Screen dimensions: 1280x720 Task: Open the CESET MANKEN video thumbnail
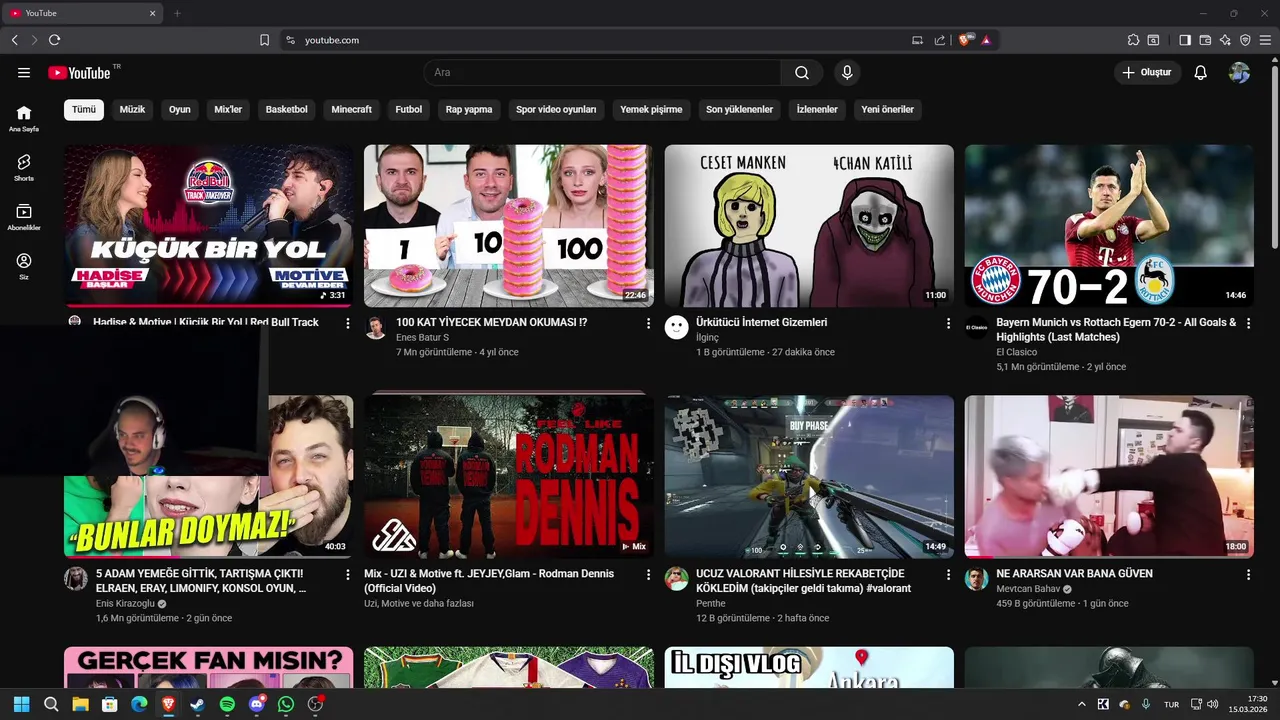tap(809, 226)
